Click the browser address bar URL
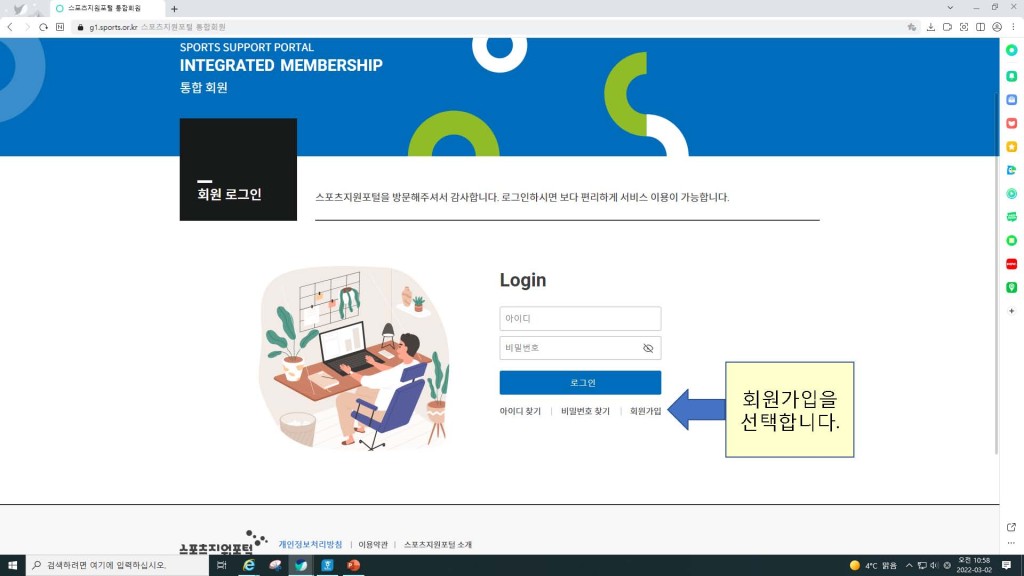This screenshot has height=576, width=1024. click(x=112, y=27)
